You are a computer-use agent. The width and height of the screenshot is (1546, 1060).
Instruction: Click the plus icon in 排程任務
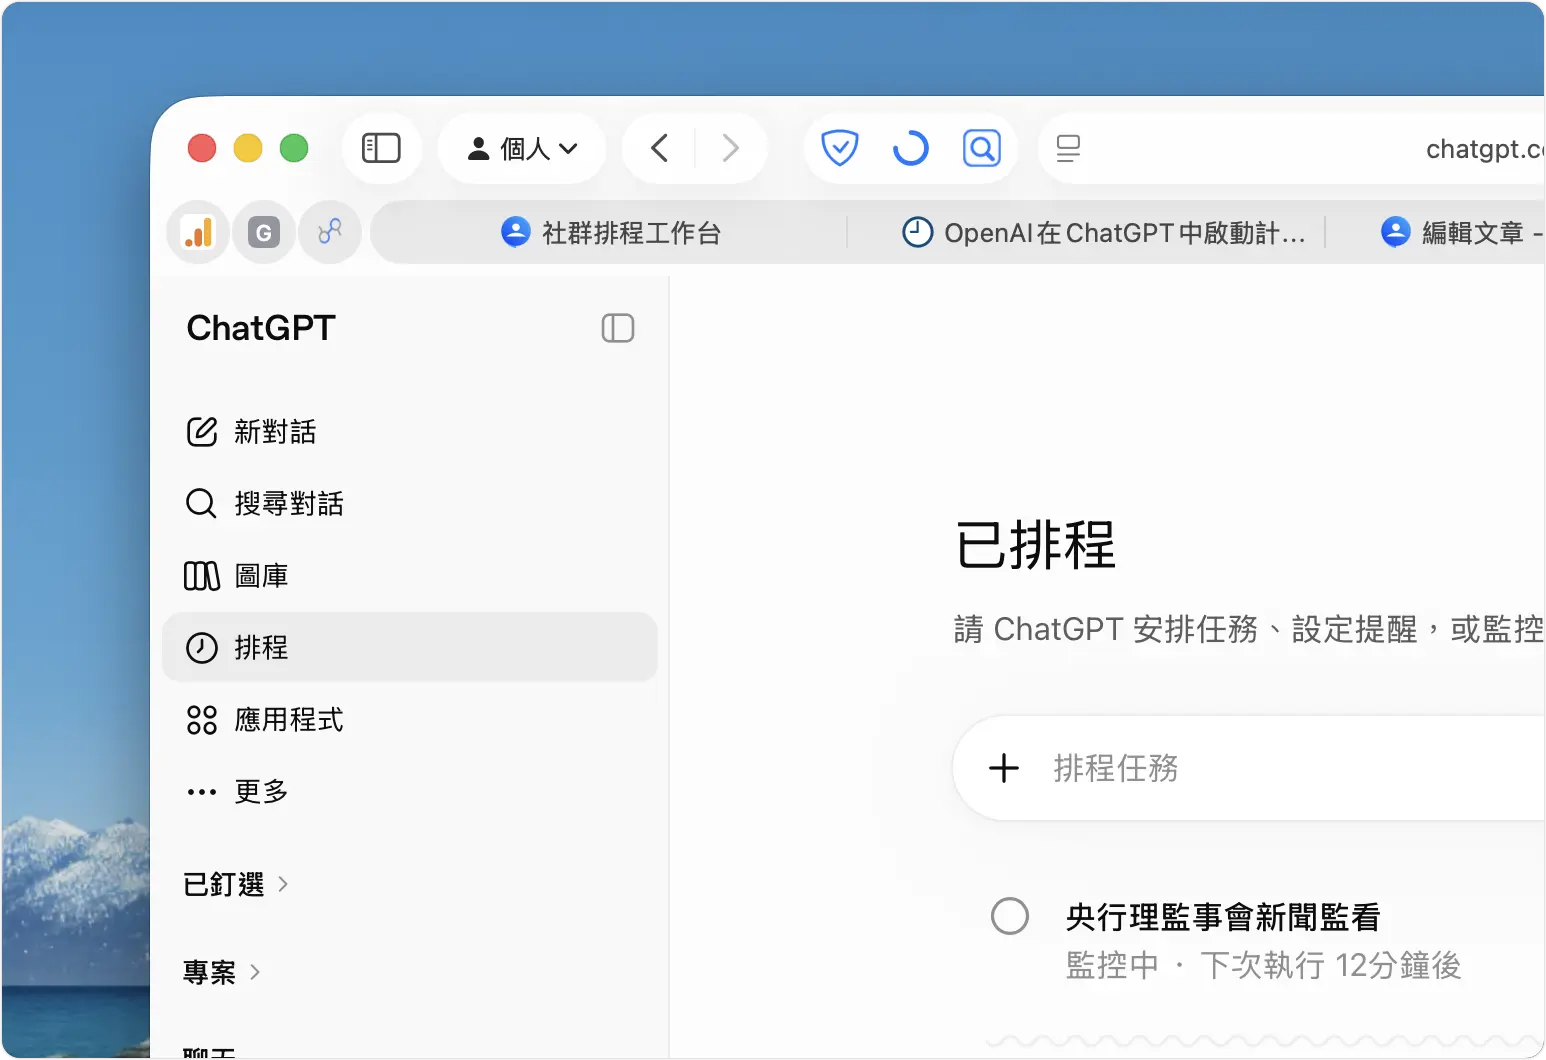click(x=1003, y=768)
